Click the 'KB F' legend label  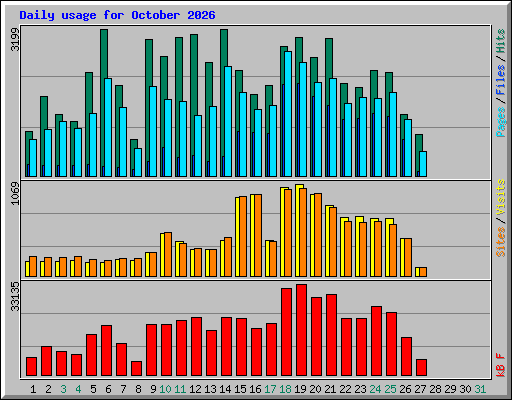[500, 365]
